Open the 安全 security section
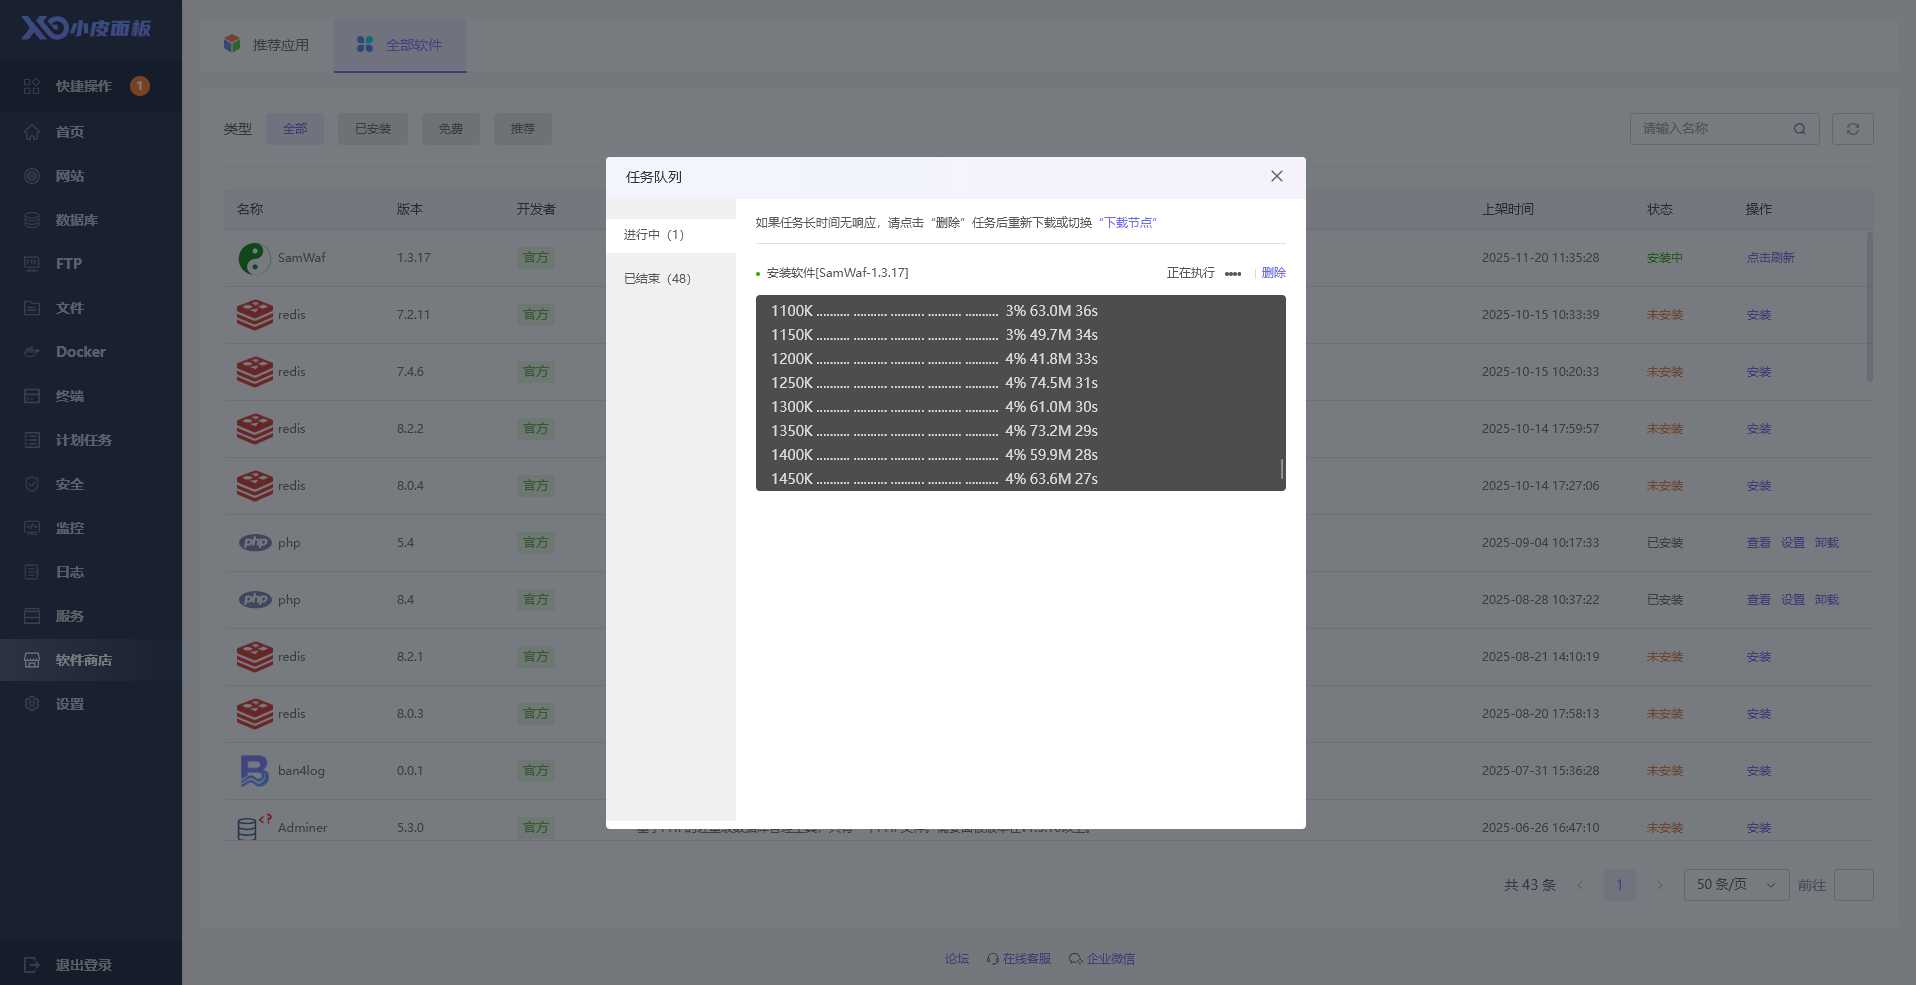 point(68,483)
